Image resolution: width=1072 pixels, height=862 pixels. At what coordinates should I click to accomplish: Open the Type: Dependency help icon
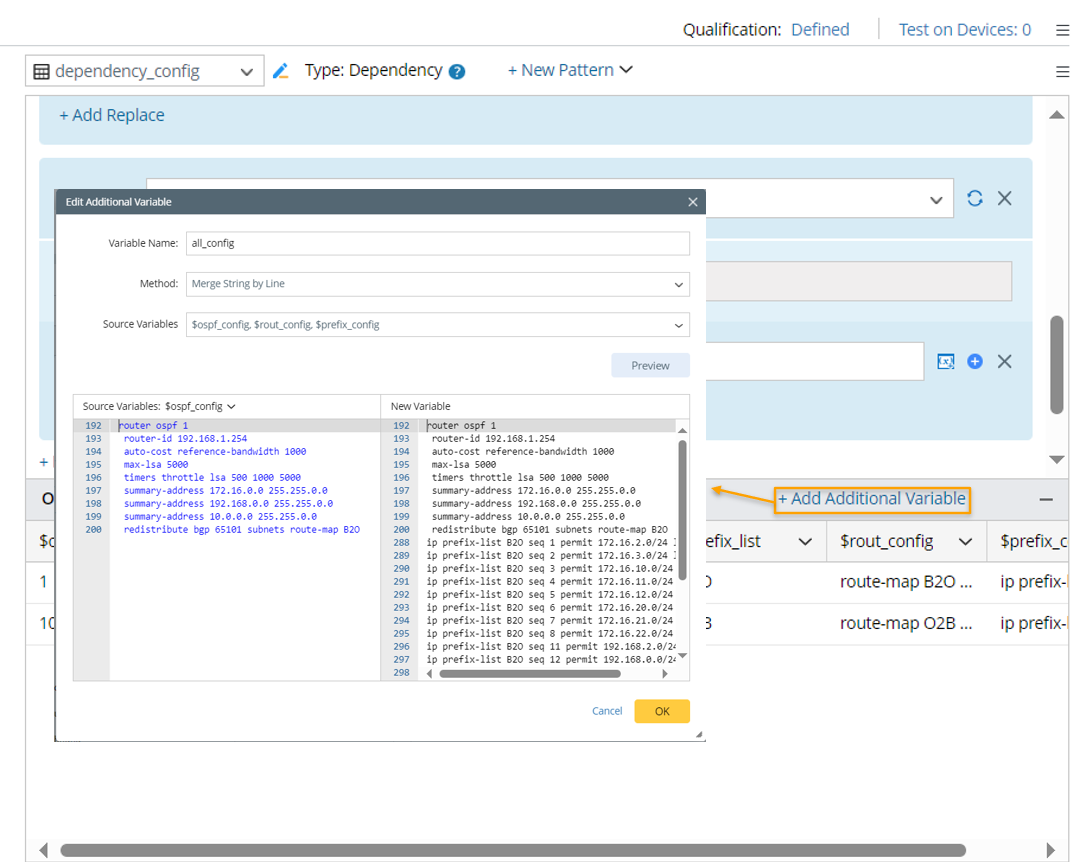point(457,71)
